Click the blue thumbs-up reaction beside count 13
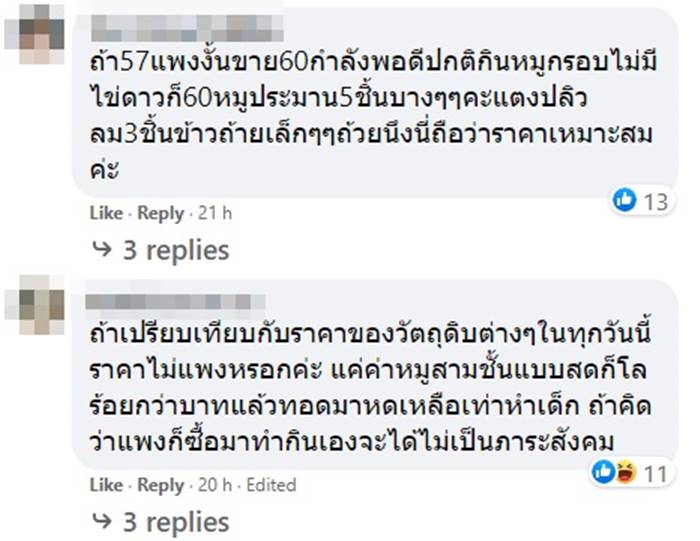 pyautogui.click(x=624, y=200)
